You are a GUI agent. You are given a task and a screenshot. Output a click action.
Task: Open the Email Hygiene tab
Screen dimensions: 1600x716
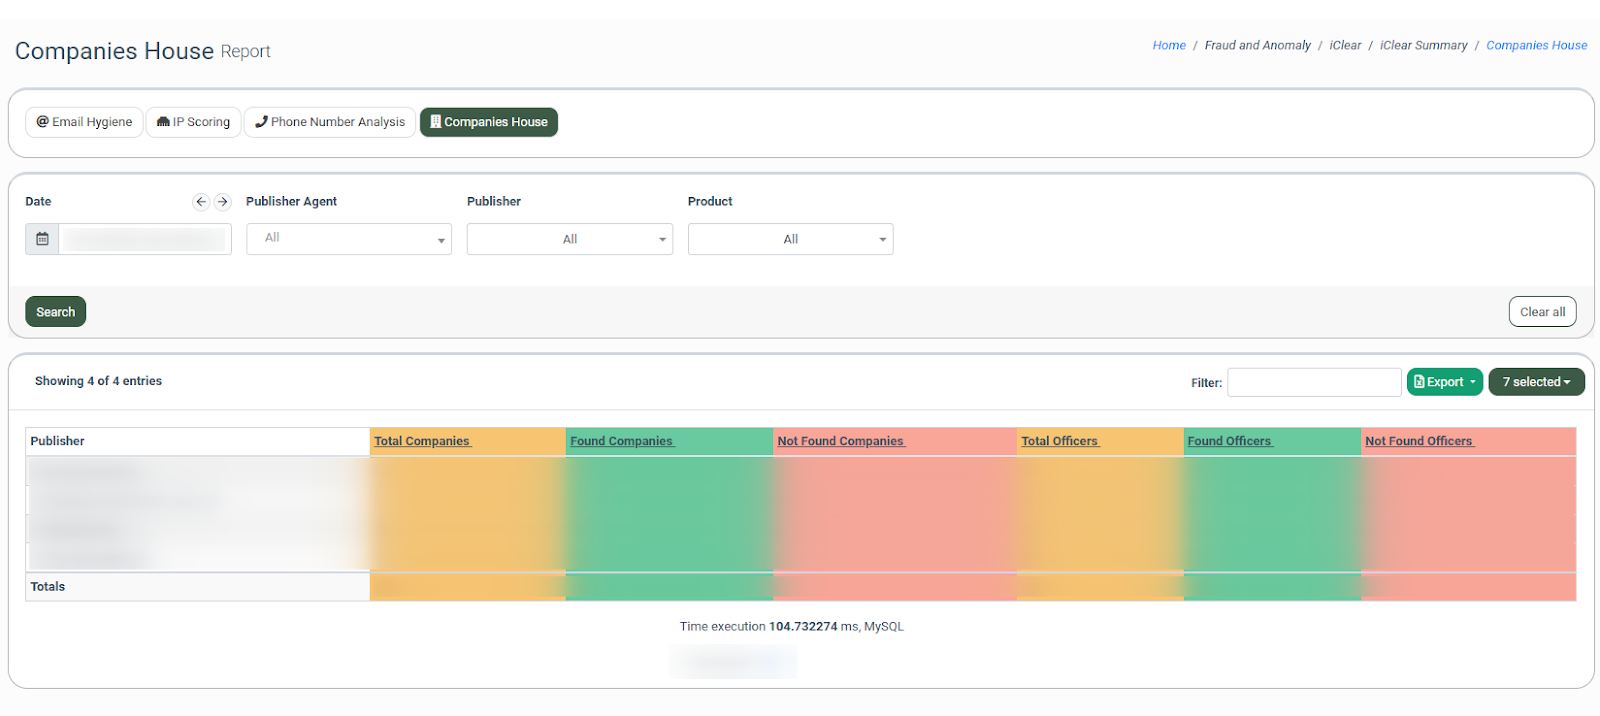85,122
